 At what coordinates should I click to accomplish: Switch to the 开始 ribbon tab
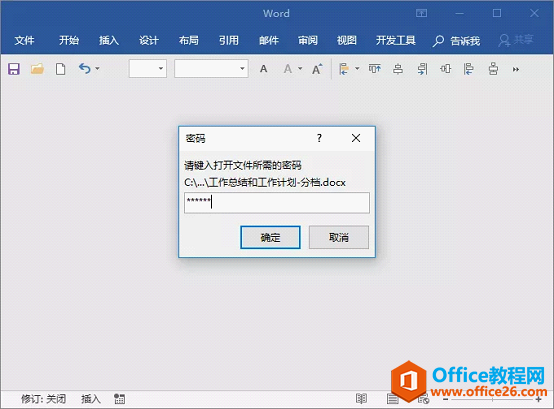click(69, 40)
